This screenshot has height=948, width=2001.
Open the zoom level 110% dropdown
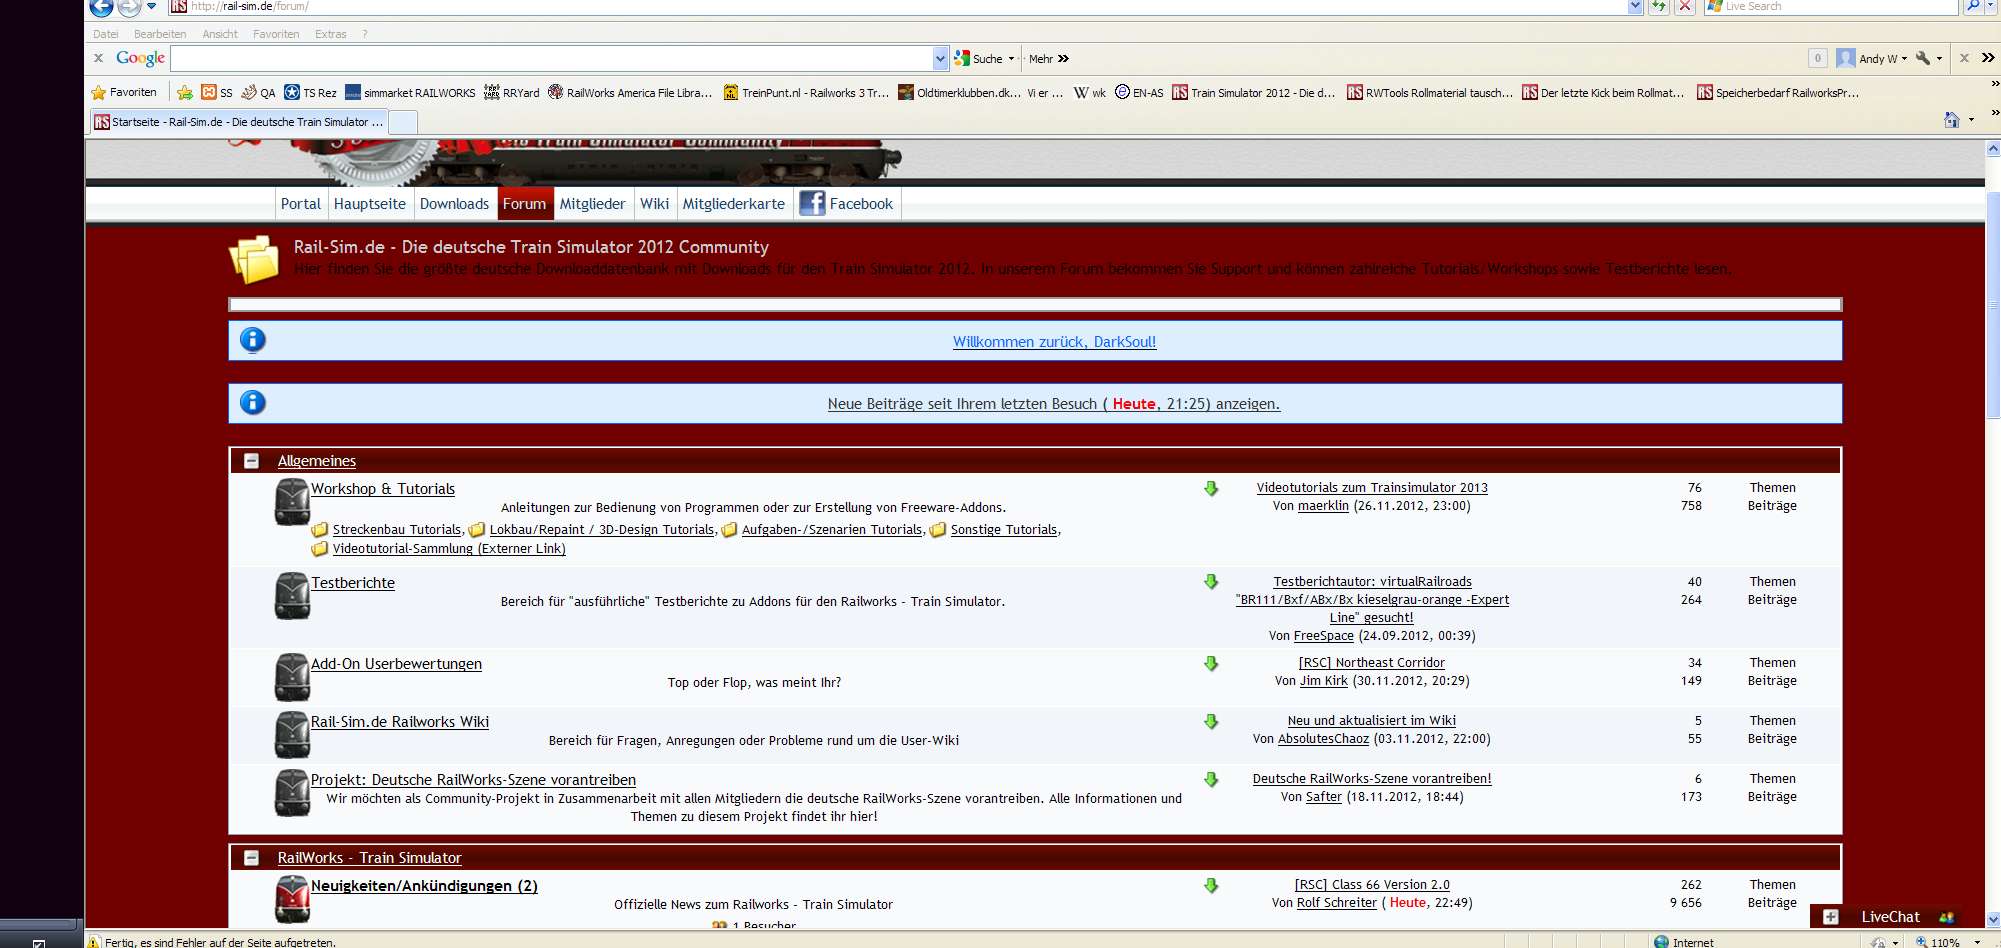coord(1977,942)
